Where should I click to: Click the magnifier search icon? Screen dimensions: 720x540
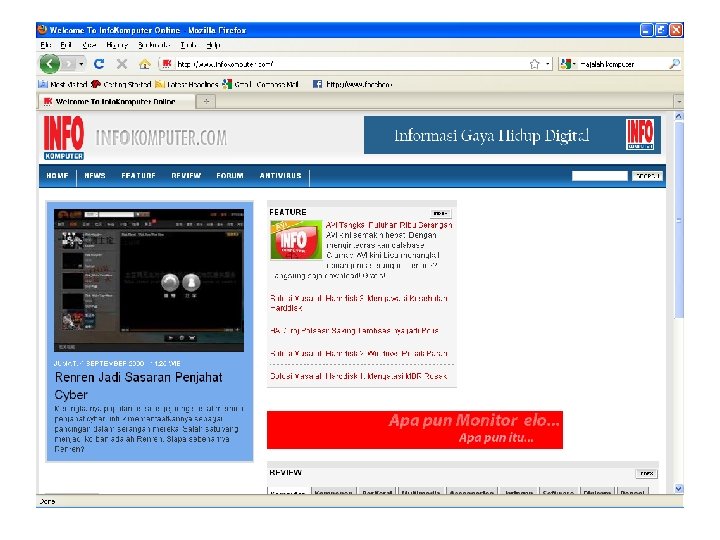(x=674, y=64)
